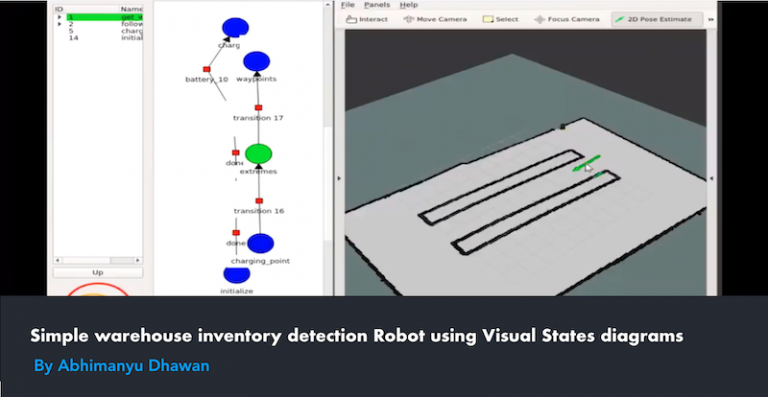Select tree row with ID 14
Viewport: 768px width, 397px height.
[x=98, y=38]
